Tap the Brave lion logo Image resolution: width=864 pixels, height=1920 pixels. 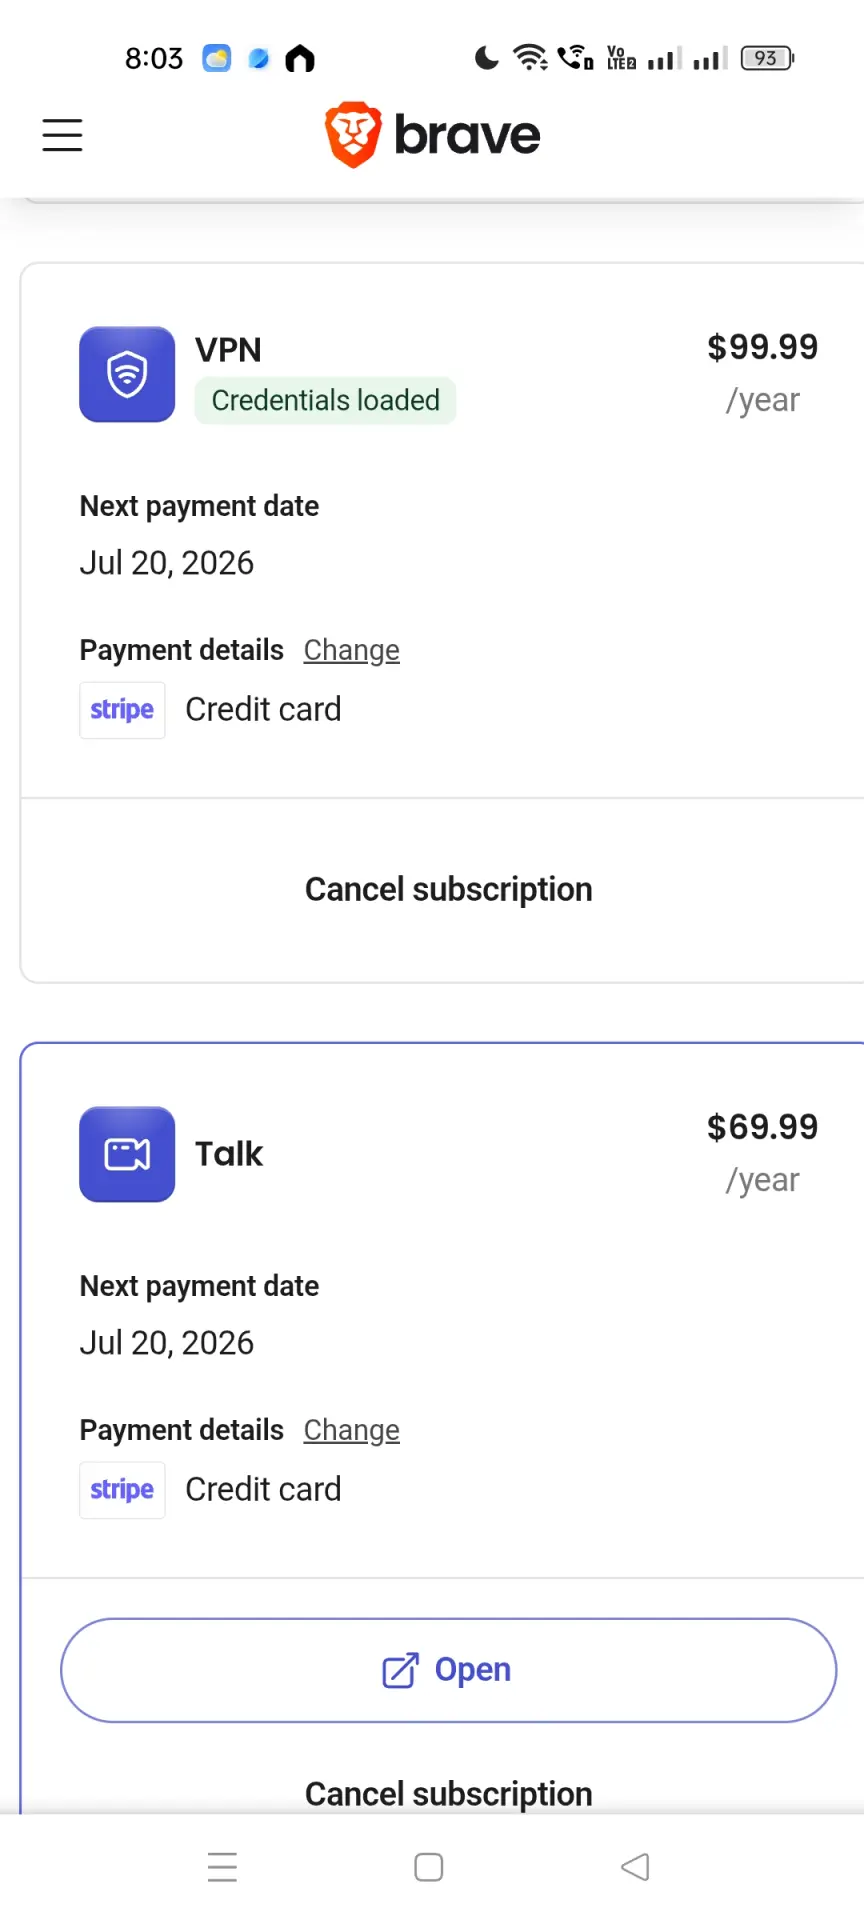point(353,135)
